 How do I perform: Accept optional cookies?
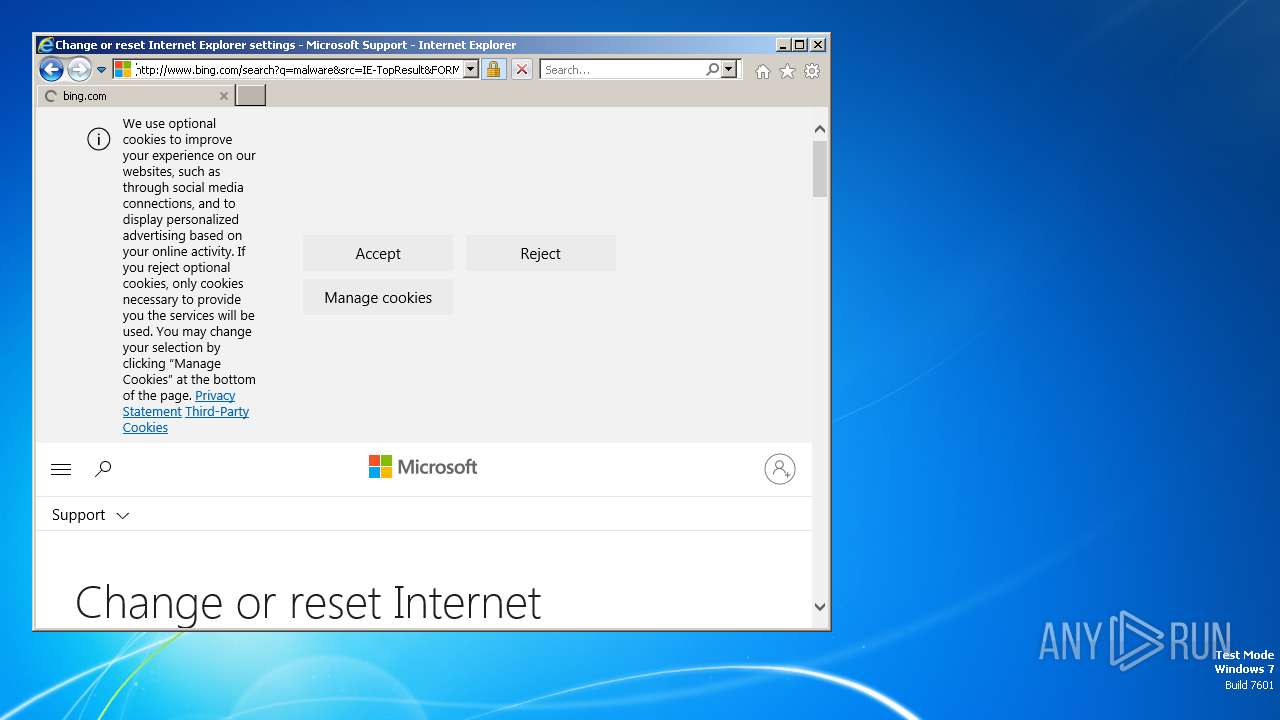pyautogui.click(x=378, y=253)
